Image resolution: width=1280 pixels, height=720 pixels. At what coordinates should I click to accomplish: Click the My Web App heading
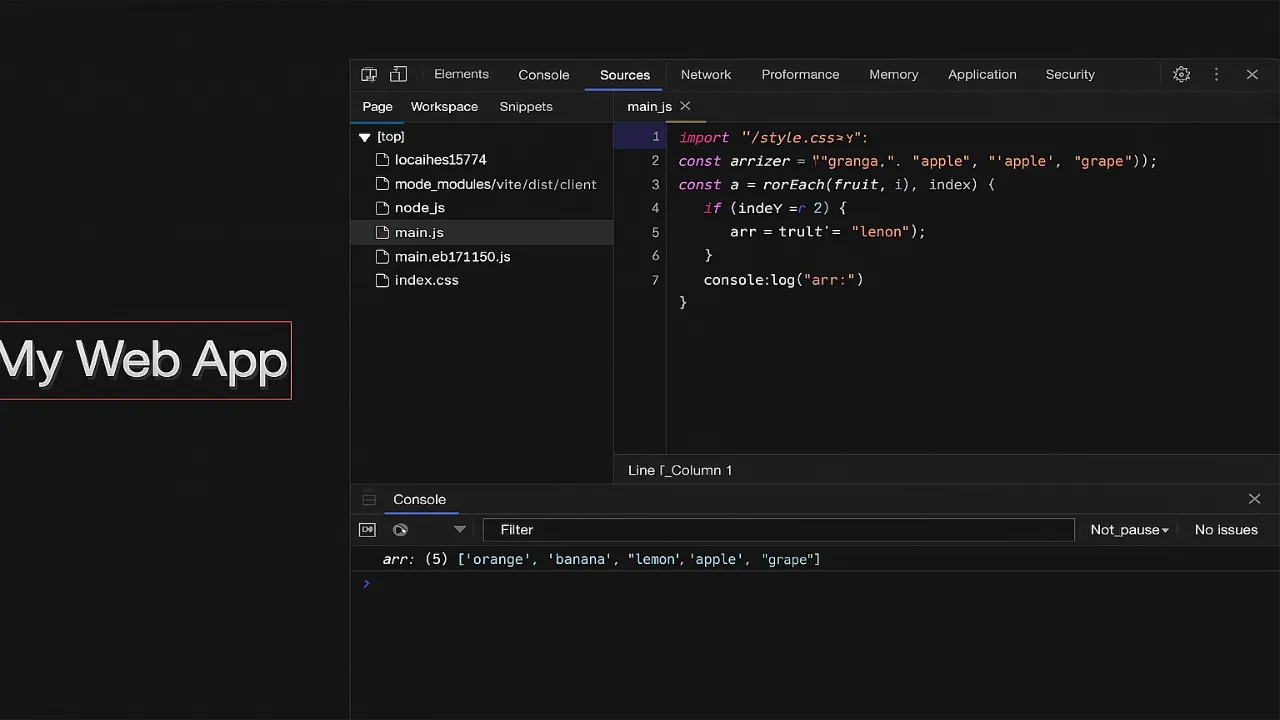pyautogui.click(x=144, y=360)
